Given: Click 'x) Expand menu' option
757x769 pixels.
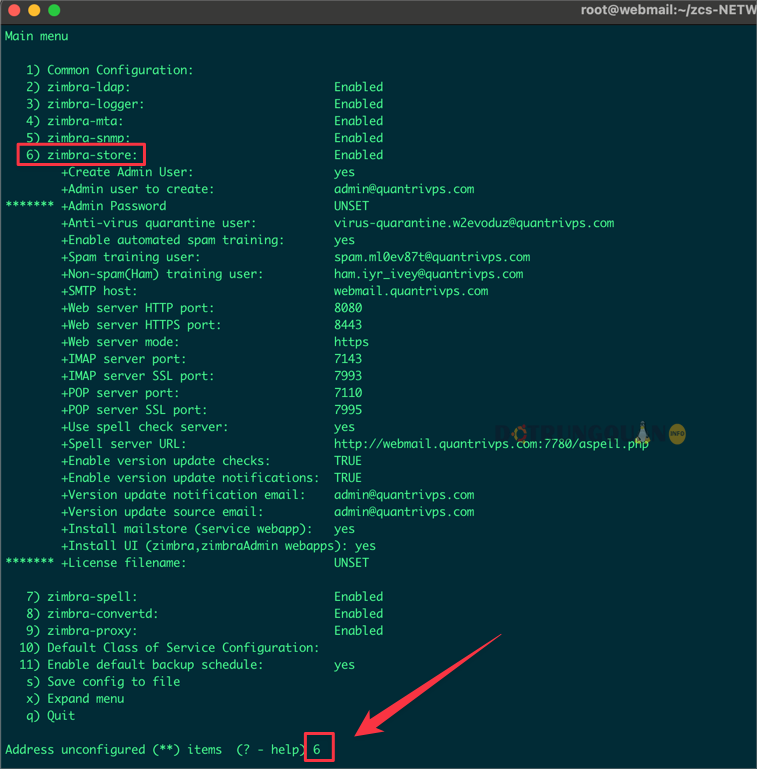Looking at the screenshot, I should [x=75, y=699].
